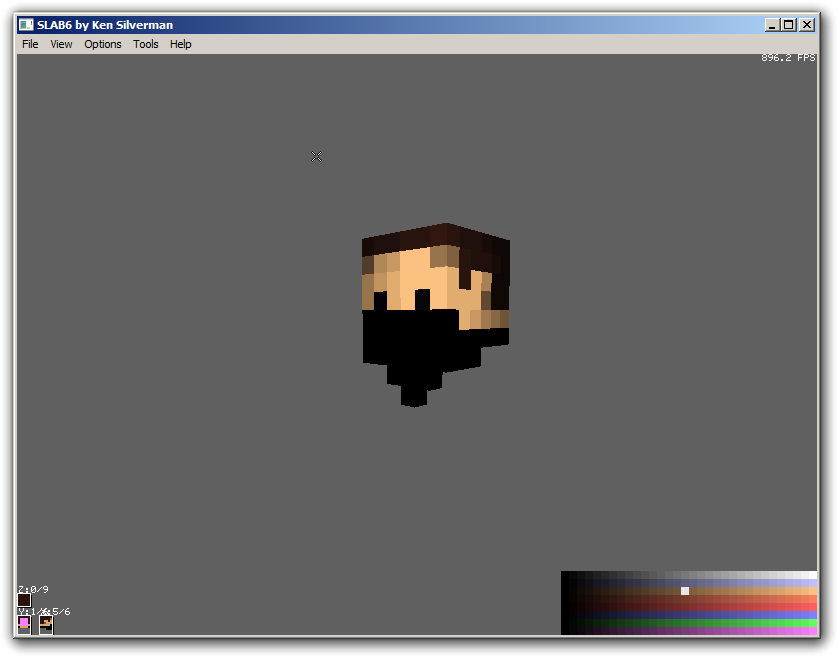Open the Tools menu
This screenshot has height=658, width=838.
[145, 44]
